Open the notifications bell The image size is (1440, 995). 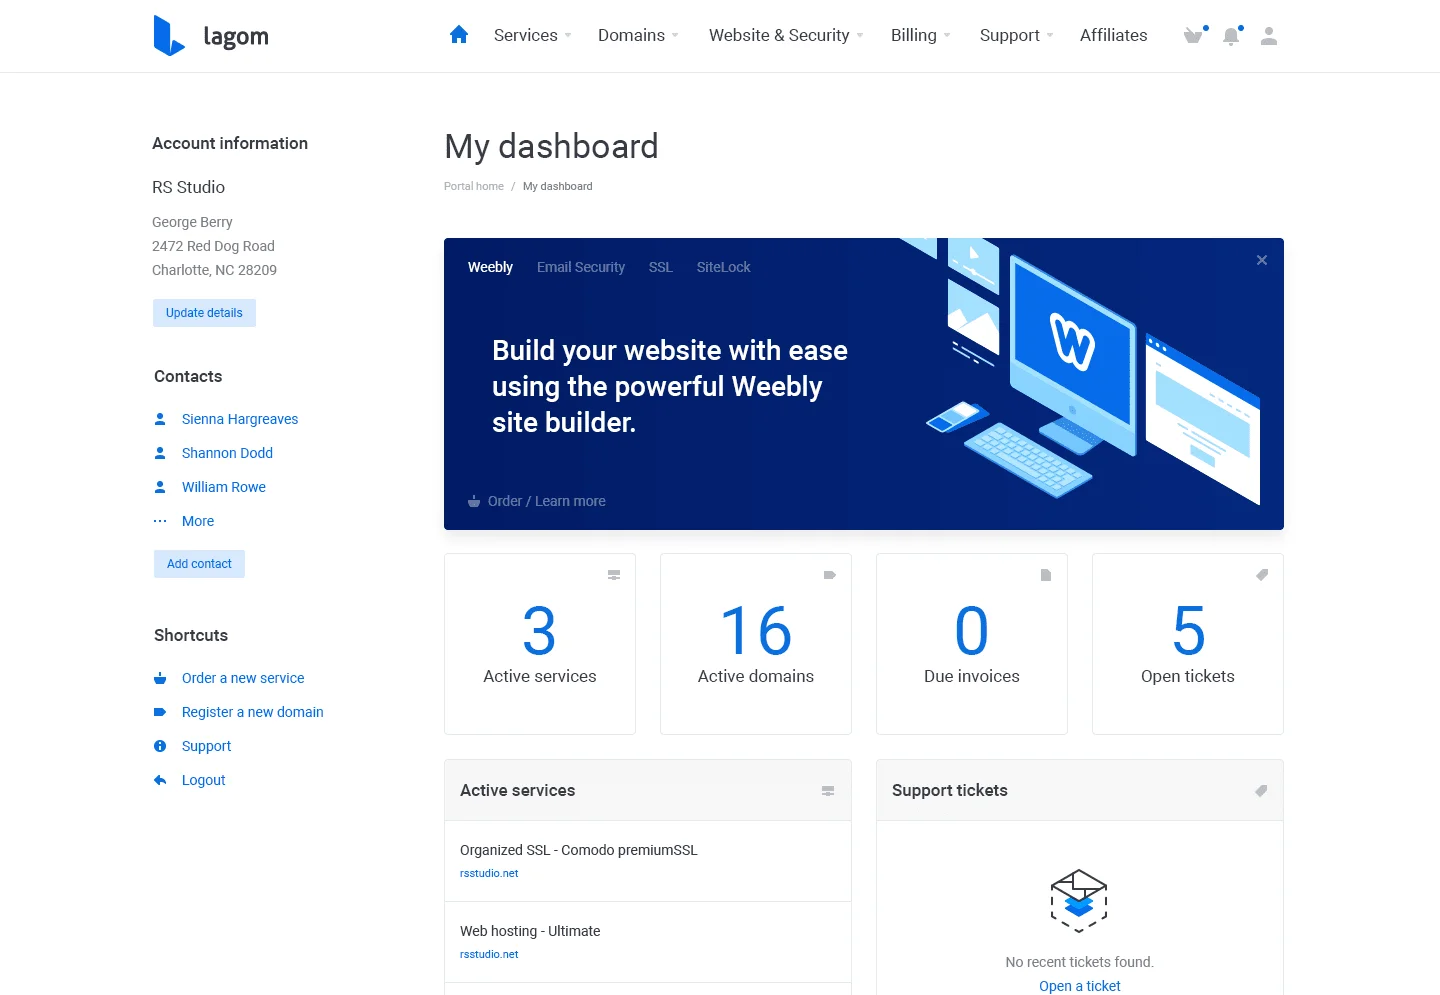tap(1231, 36)
